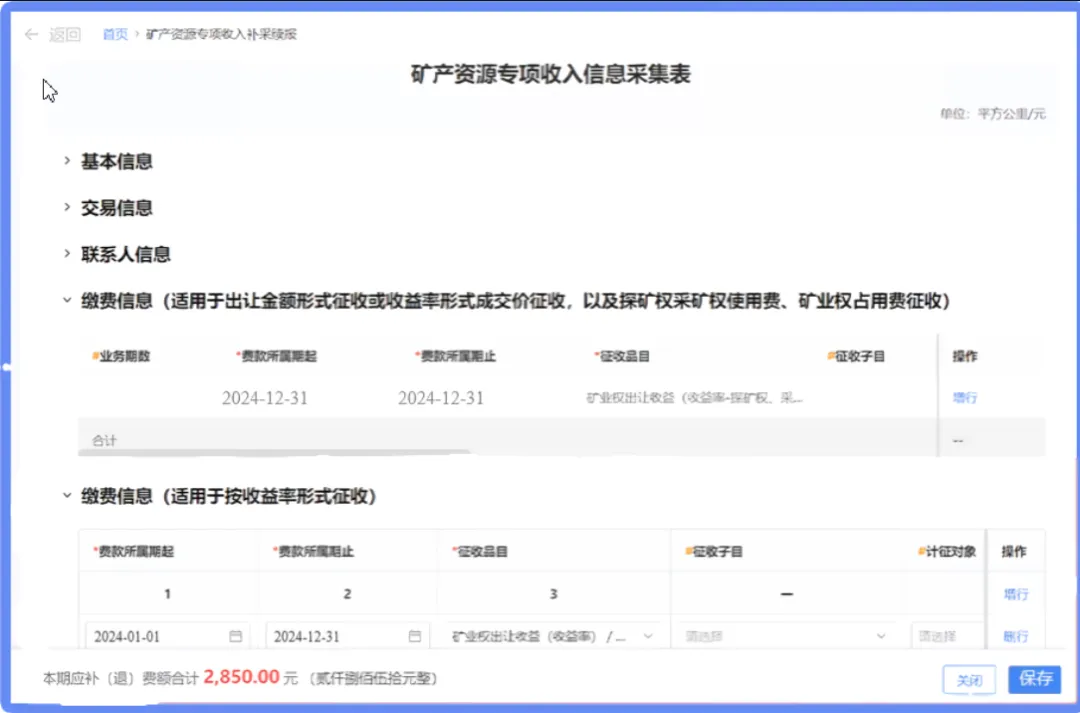Screen dimensions: 1080x713
Task: Collapse the first 缴费信息 section (出让金额形式)
Action: pyautogui.click(x=66, y=300)
